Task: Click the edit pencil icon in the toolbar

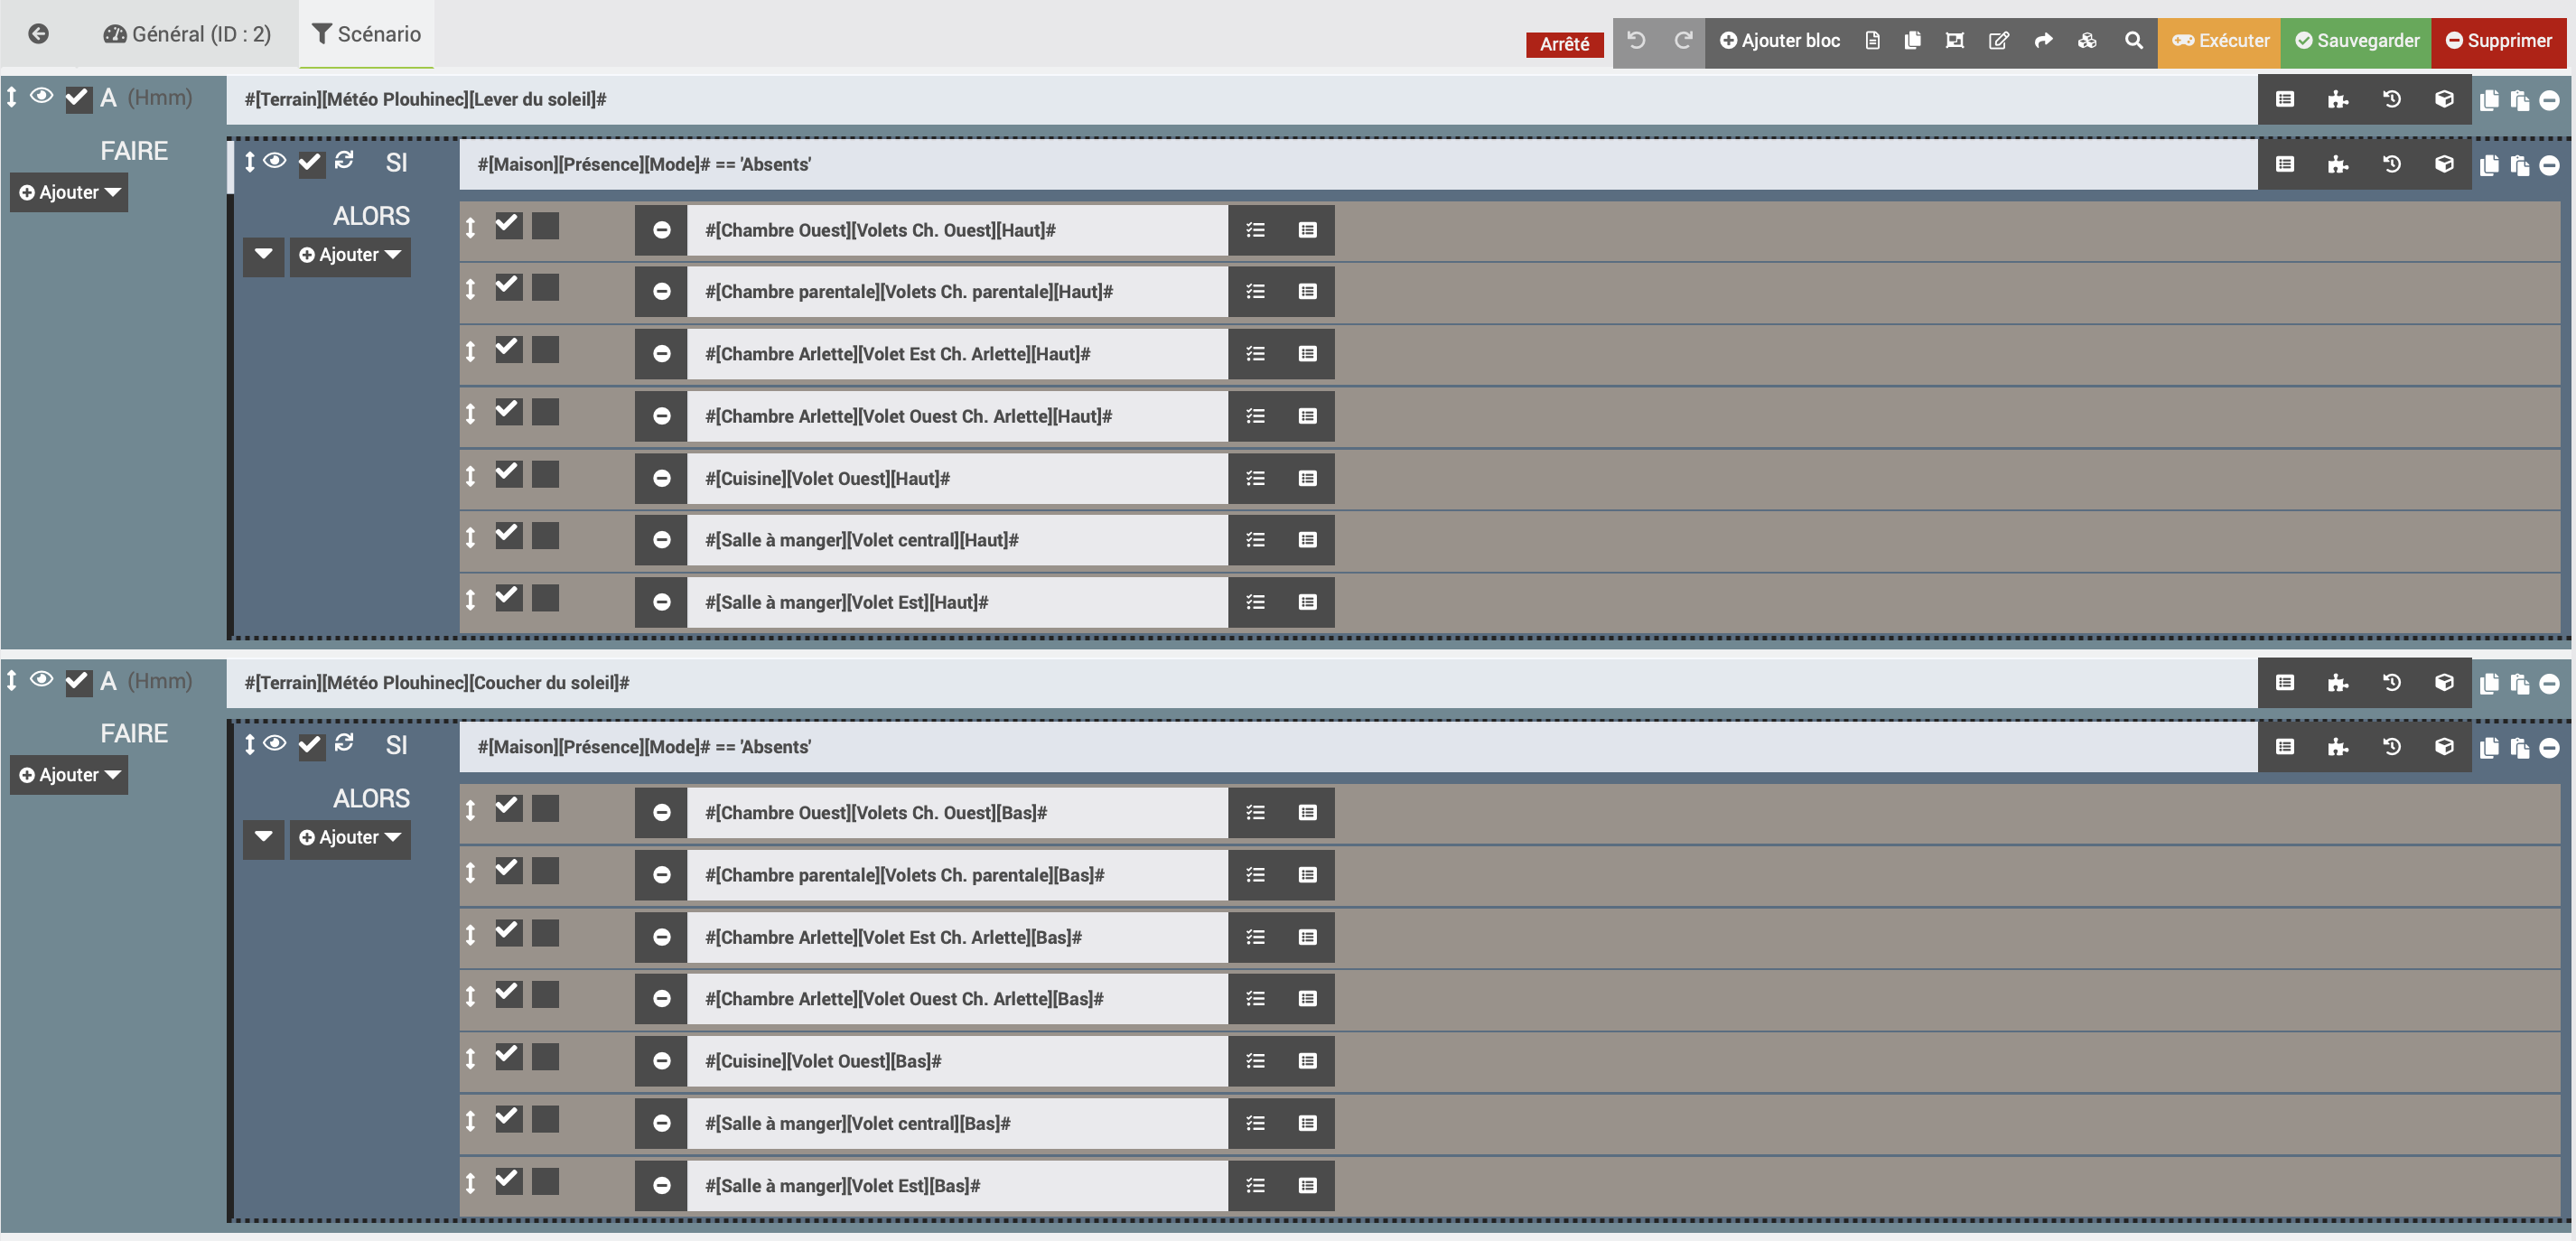Action: pos(1998,41)
